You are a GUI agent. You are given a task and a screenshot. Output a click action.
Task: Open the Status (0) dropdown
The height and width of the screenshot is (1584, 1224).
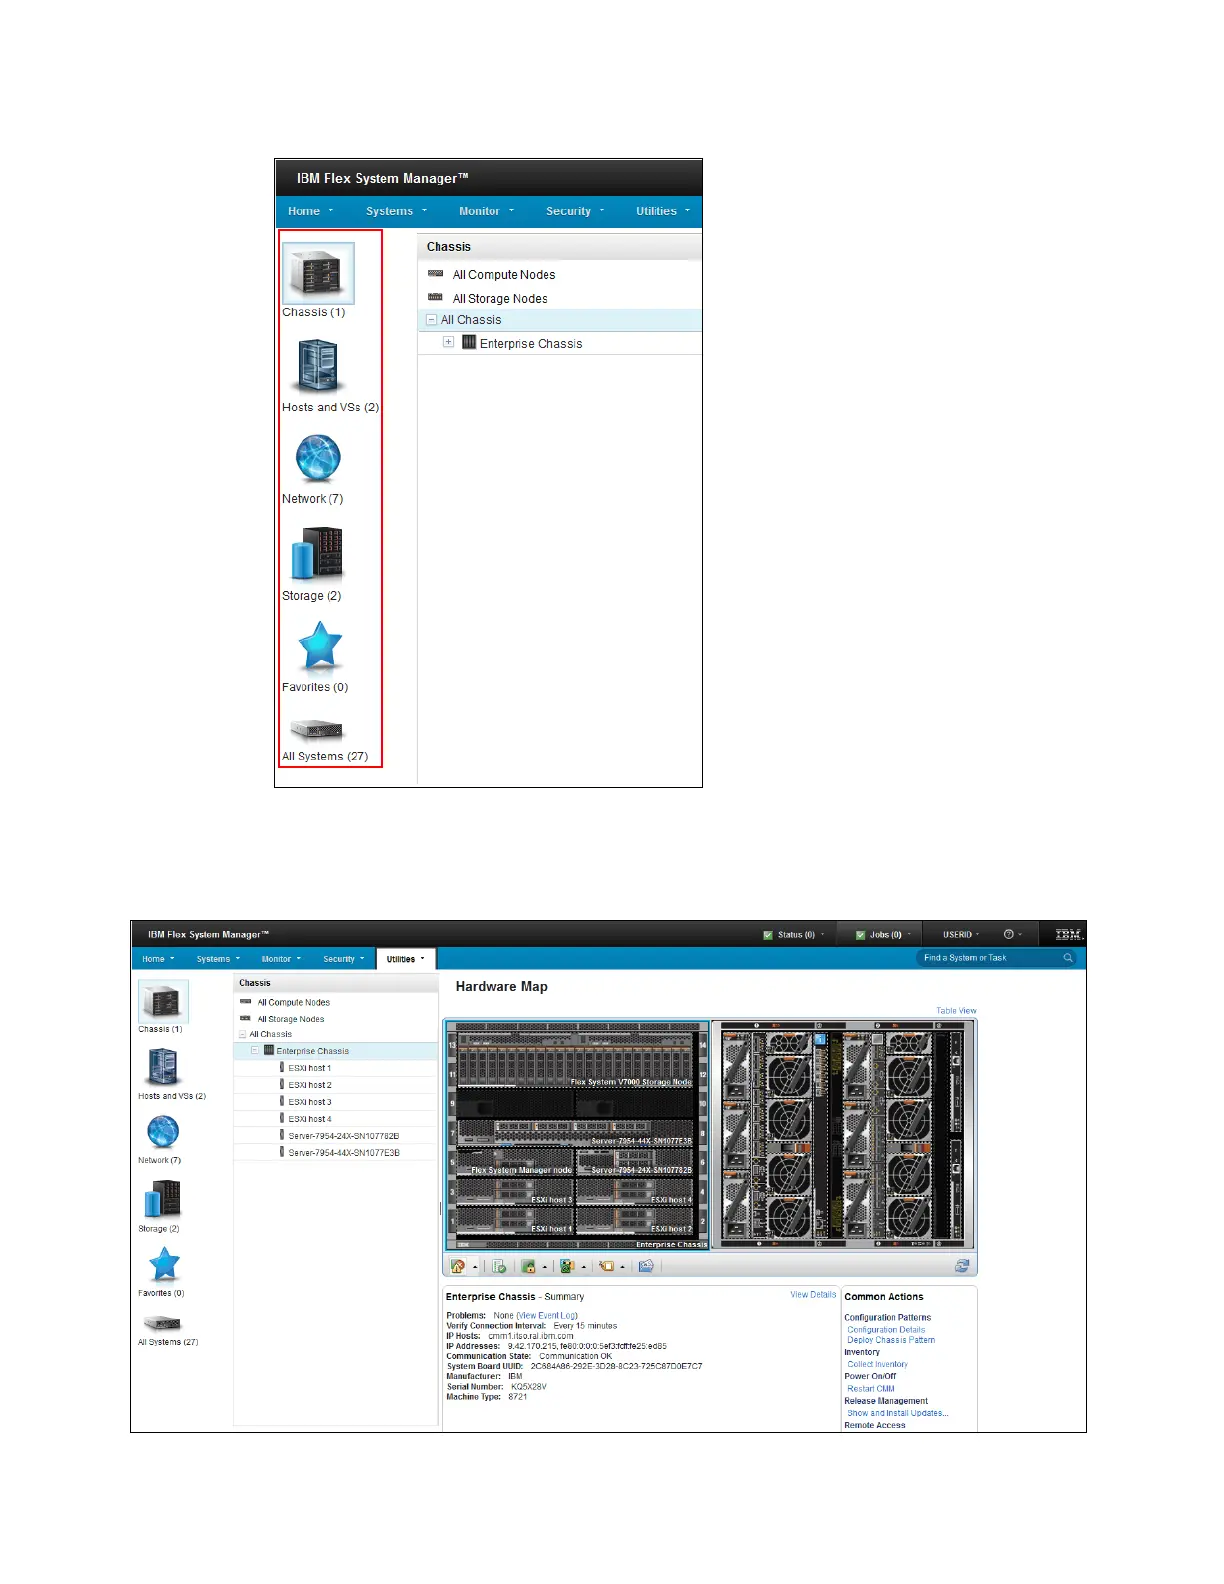pyautogui.click(x=795, y=935)
